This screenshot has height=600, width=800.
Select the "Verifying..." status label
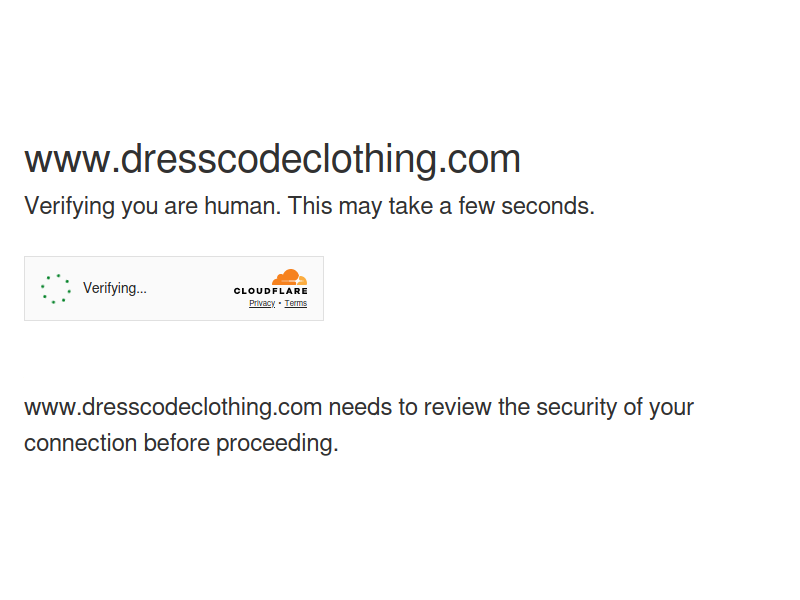[115, 288]
